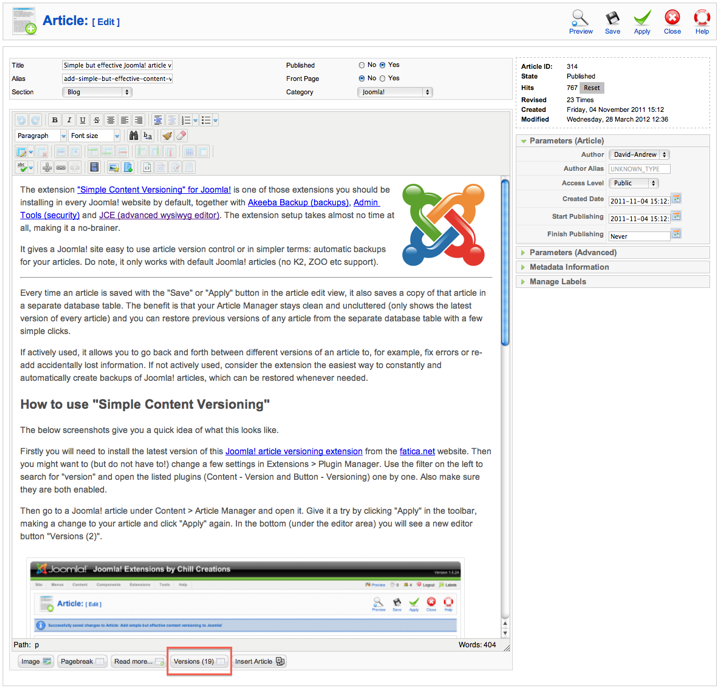Click the remove formatting eraser icon
This screenshot has height=690, width=720.
point(181,136)
